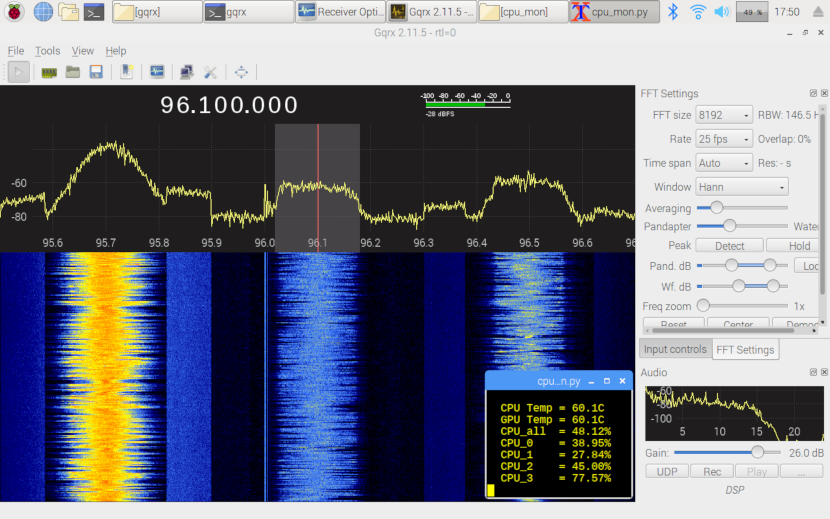Click the save settings floppy disk icon
This screenshot has height=519, width=830.
(x=96, y=72)
